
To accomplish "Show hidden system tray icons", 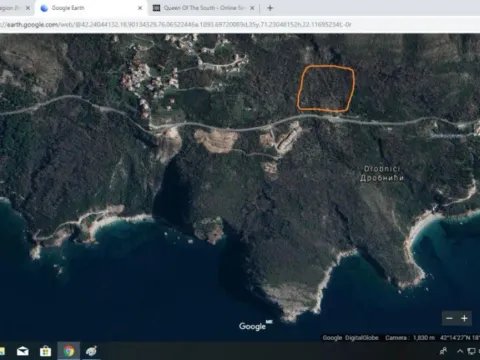I will pos(460,351).
